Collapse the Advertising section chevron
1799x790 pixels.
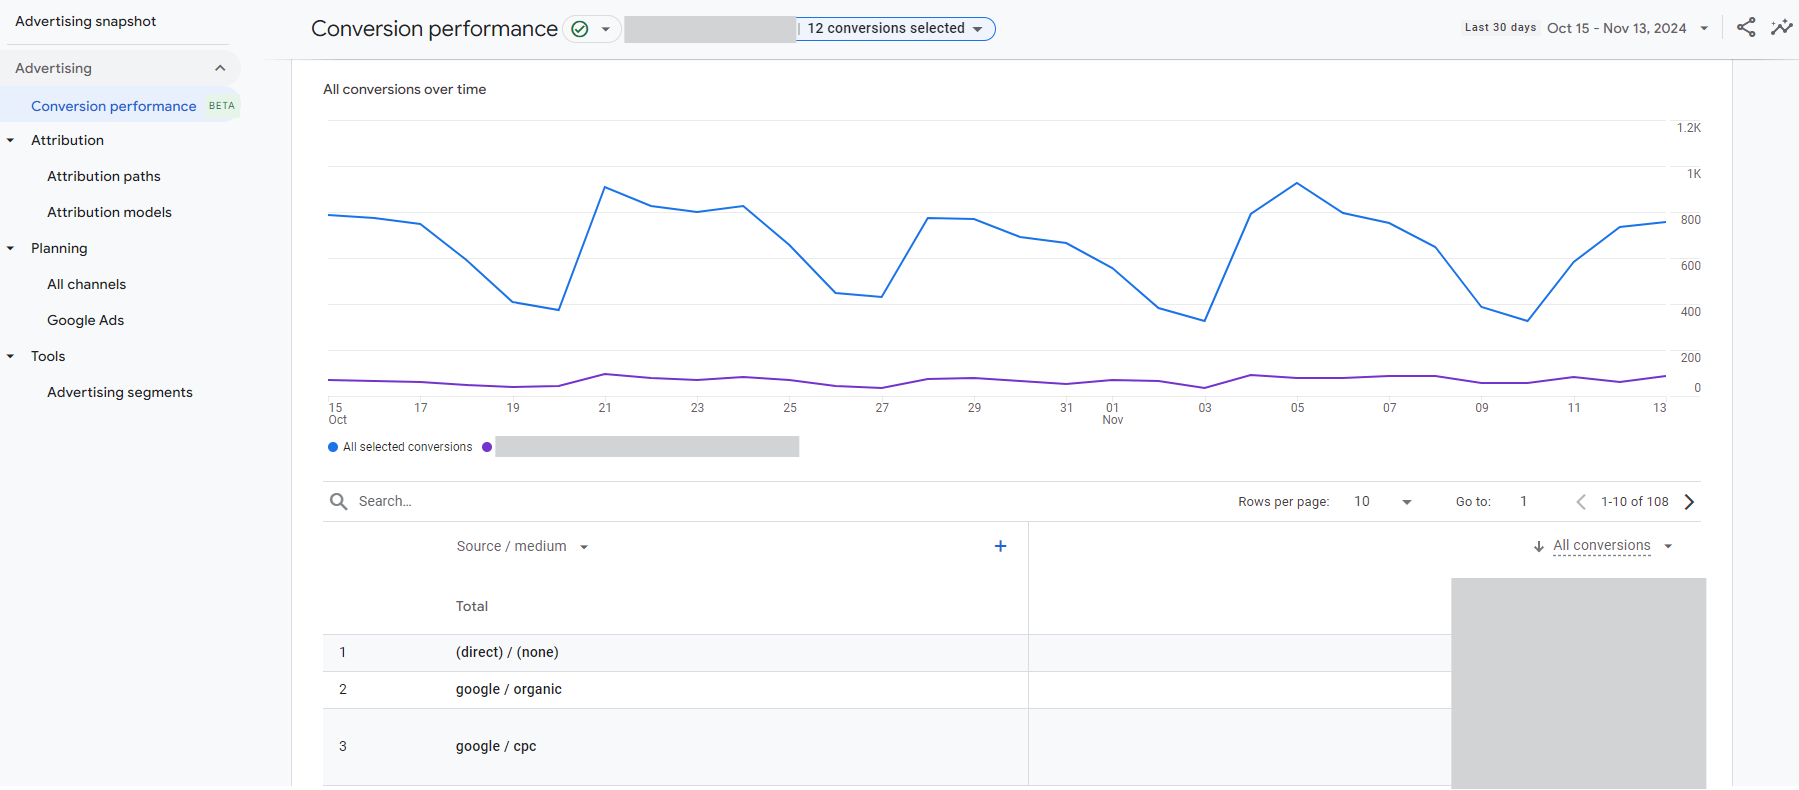(x=220, y=68)
